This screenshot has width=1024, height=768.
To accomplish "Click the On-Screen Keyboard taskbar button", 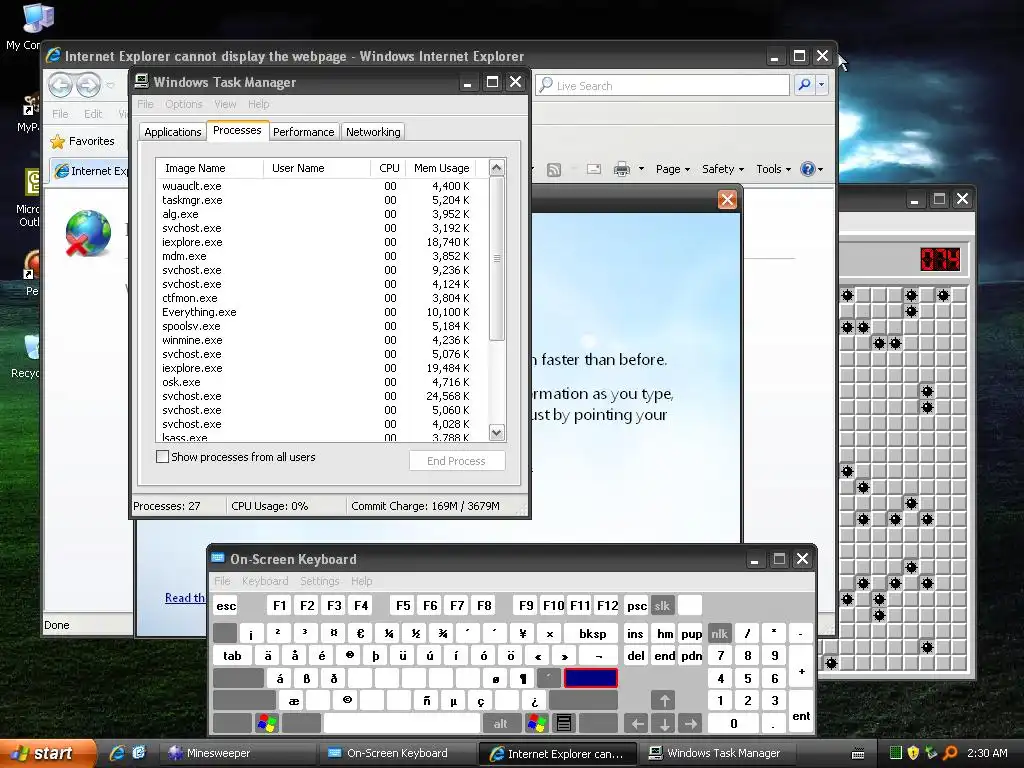I will tap(397, 753).
